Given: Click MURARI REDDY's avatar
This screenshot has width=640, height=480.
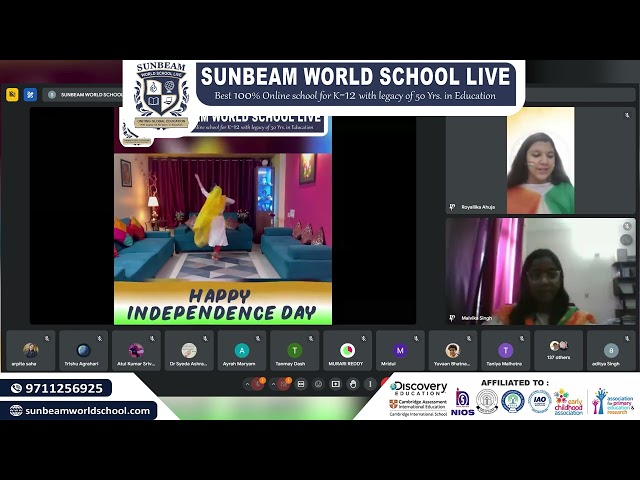Looking at the screenshot, I should 347,350.
